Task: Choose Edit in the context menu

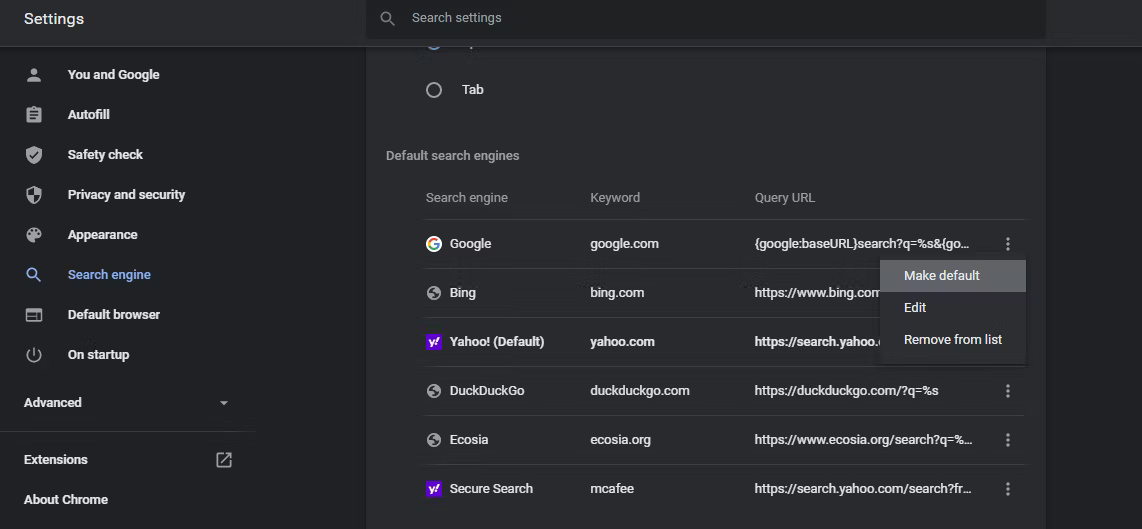Action: (x=915, y=308)
